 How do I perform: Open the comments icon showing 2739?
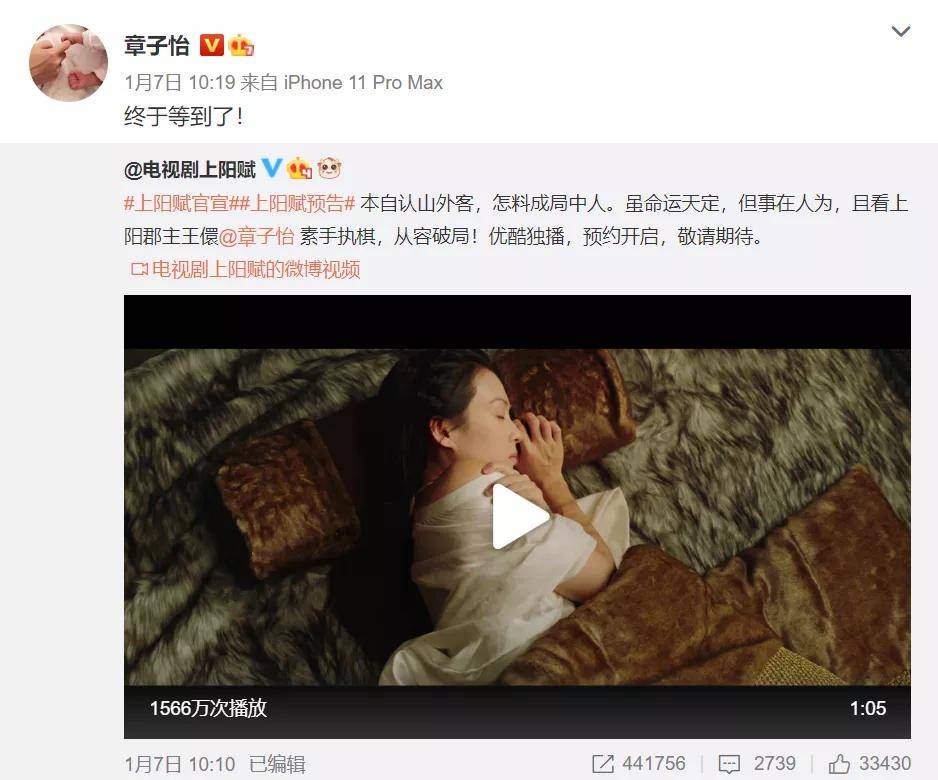pos(729,764)
